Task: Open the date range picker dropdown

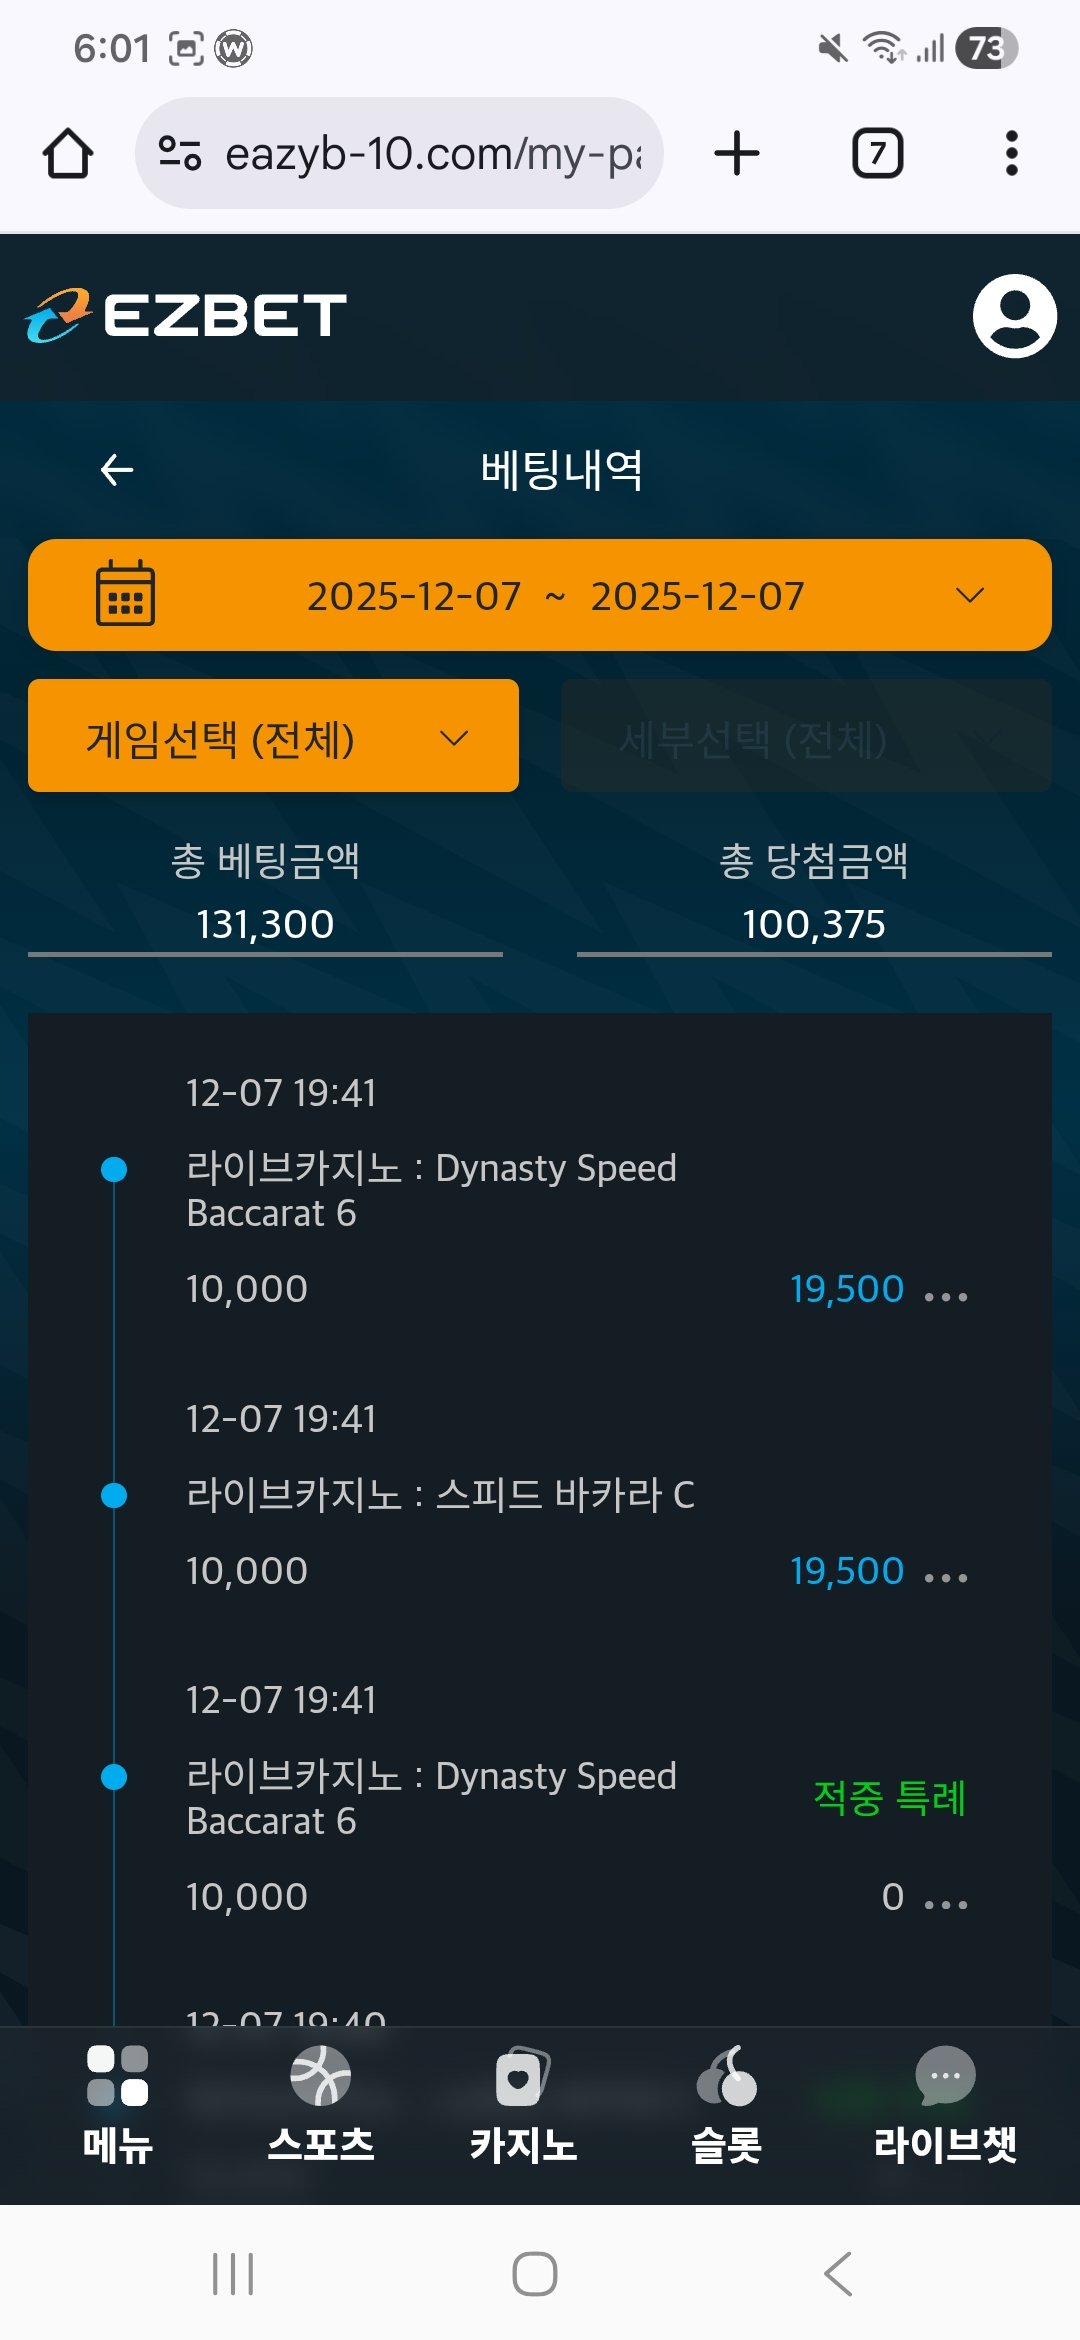Action: [x=540, y=596]
